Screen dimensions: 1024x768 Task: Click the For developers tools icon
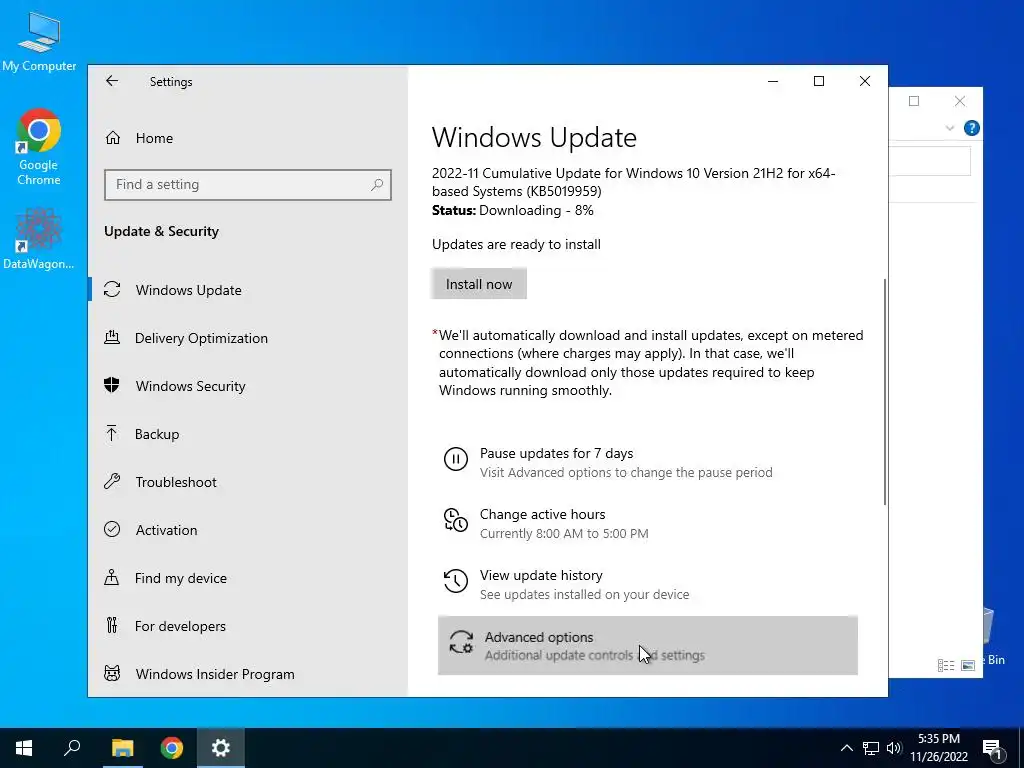[x=112, y=626]
